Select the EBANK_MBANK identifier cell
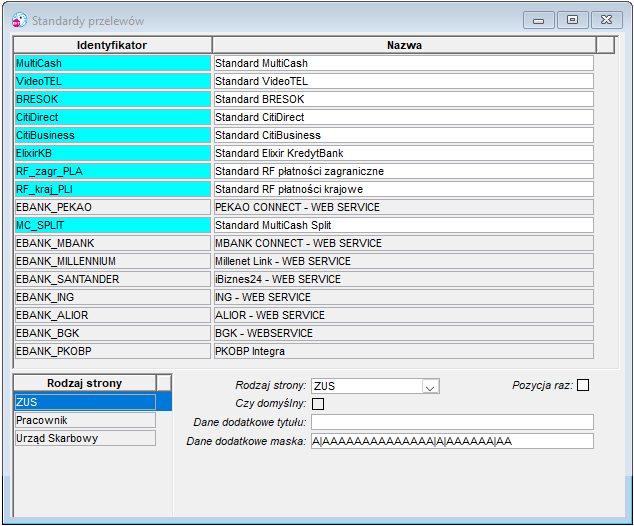 (x=113, y=243)
